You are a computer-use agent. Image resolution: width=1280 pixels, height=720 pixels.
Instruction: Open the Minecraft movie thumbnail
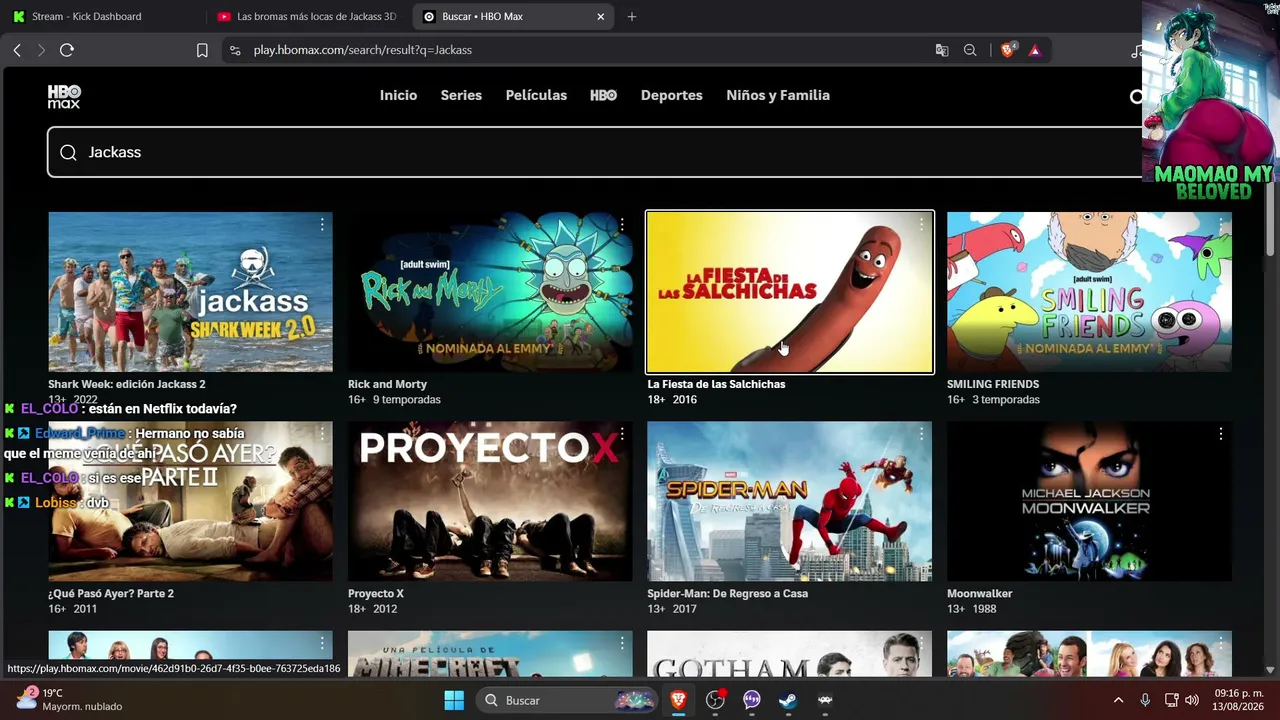click(x=490, y=654)
